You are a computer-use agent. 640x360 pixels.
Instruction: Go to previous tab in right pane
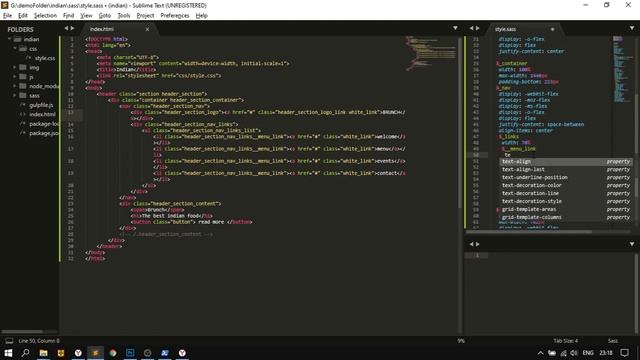(x=471, y=28)
